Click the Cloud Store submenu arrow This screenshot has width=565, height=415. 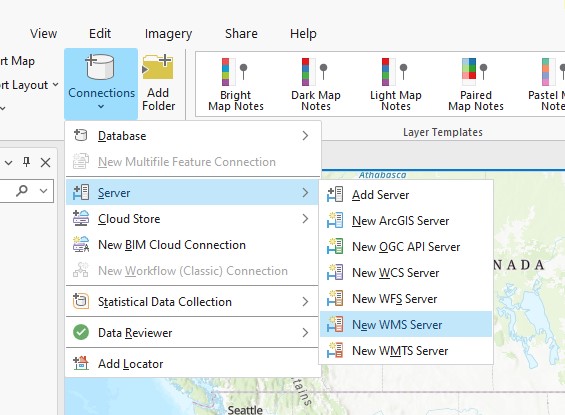tap(305, 219)
